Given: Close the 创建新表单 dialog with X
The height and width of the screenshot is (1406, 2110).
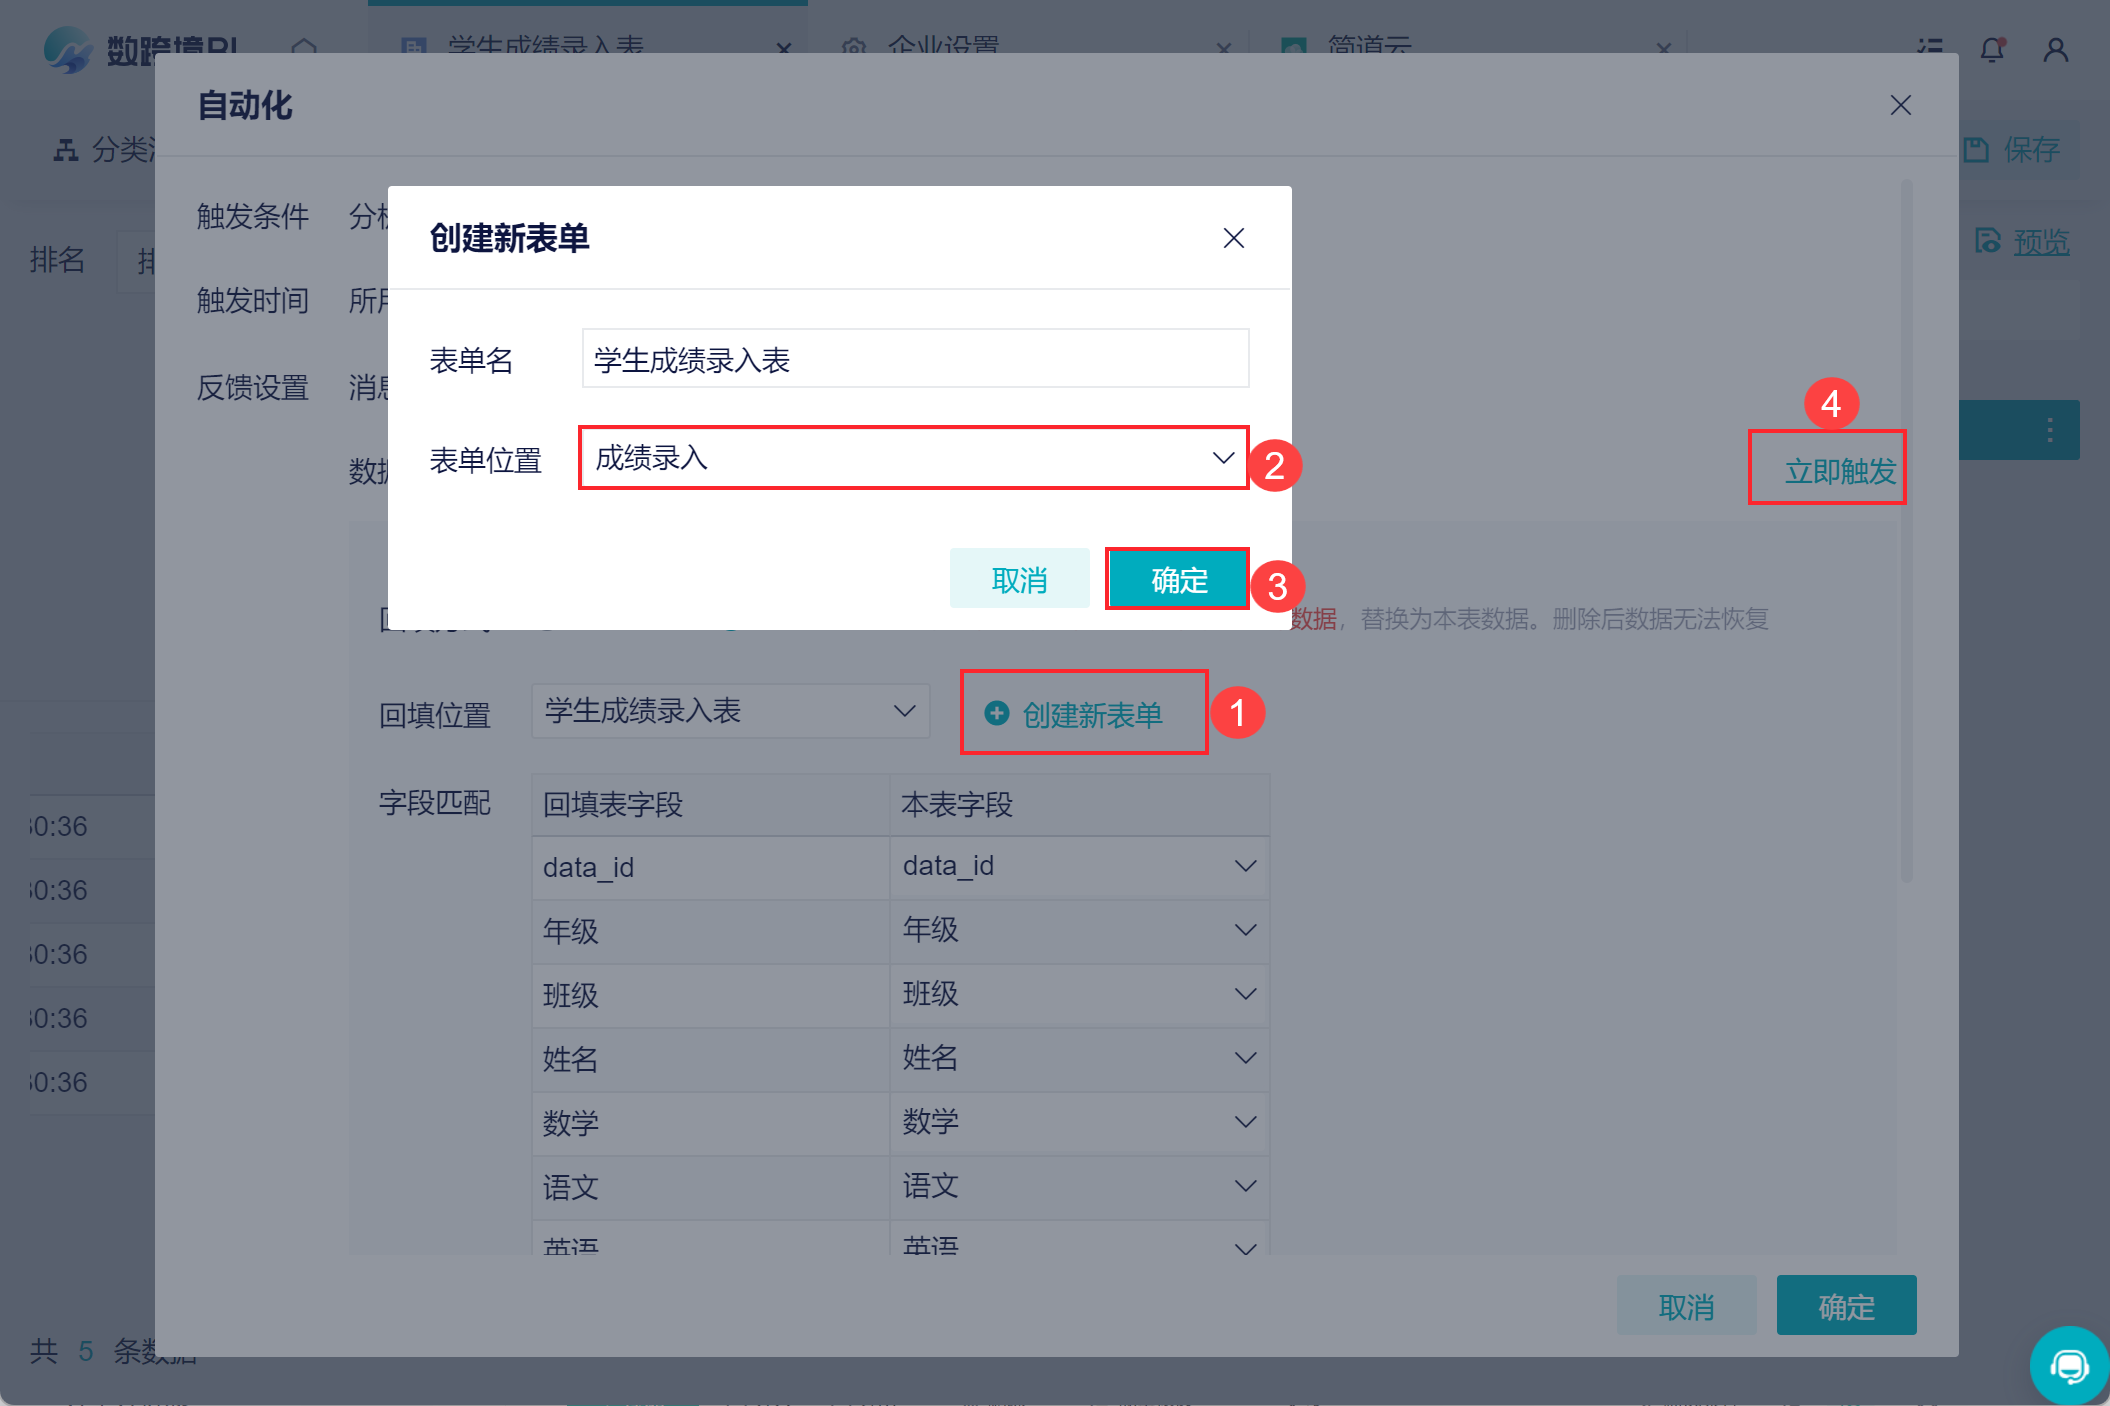Looking at the screenshot, I should tap(1233, 238).
